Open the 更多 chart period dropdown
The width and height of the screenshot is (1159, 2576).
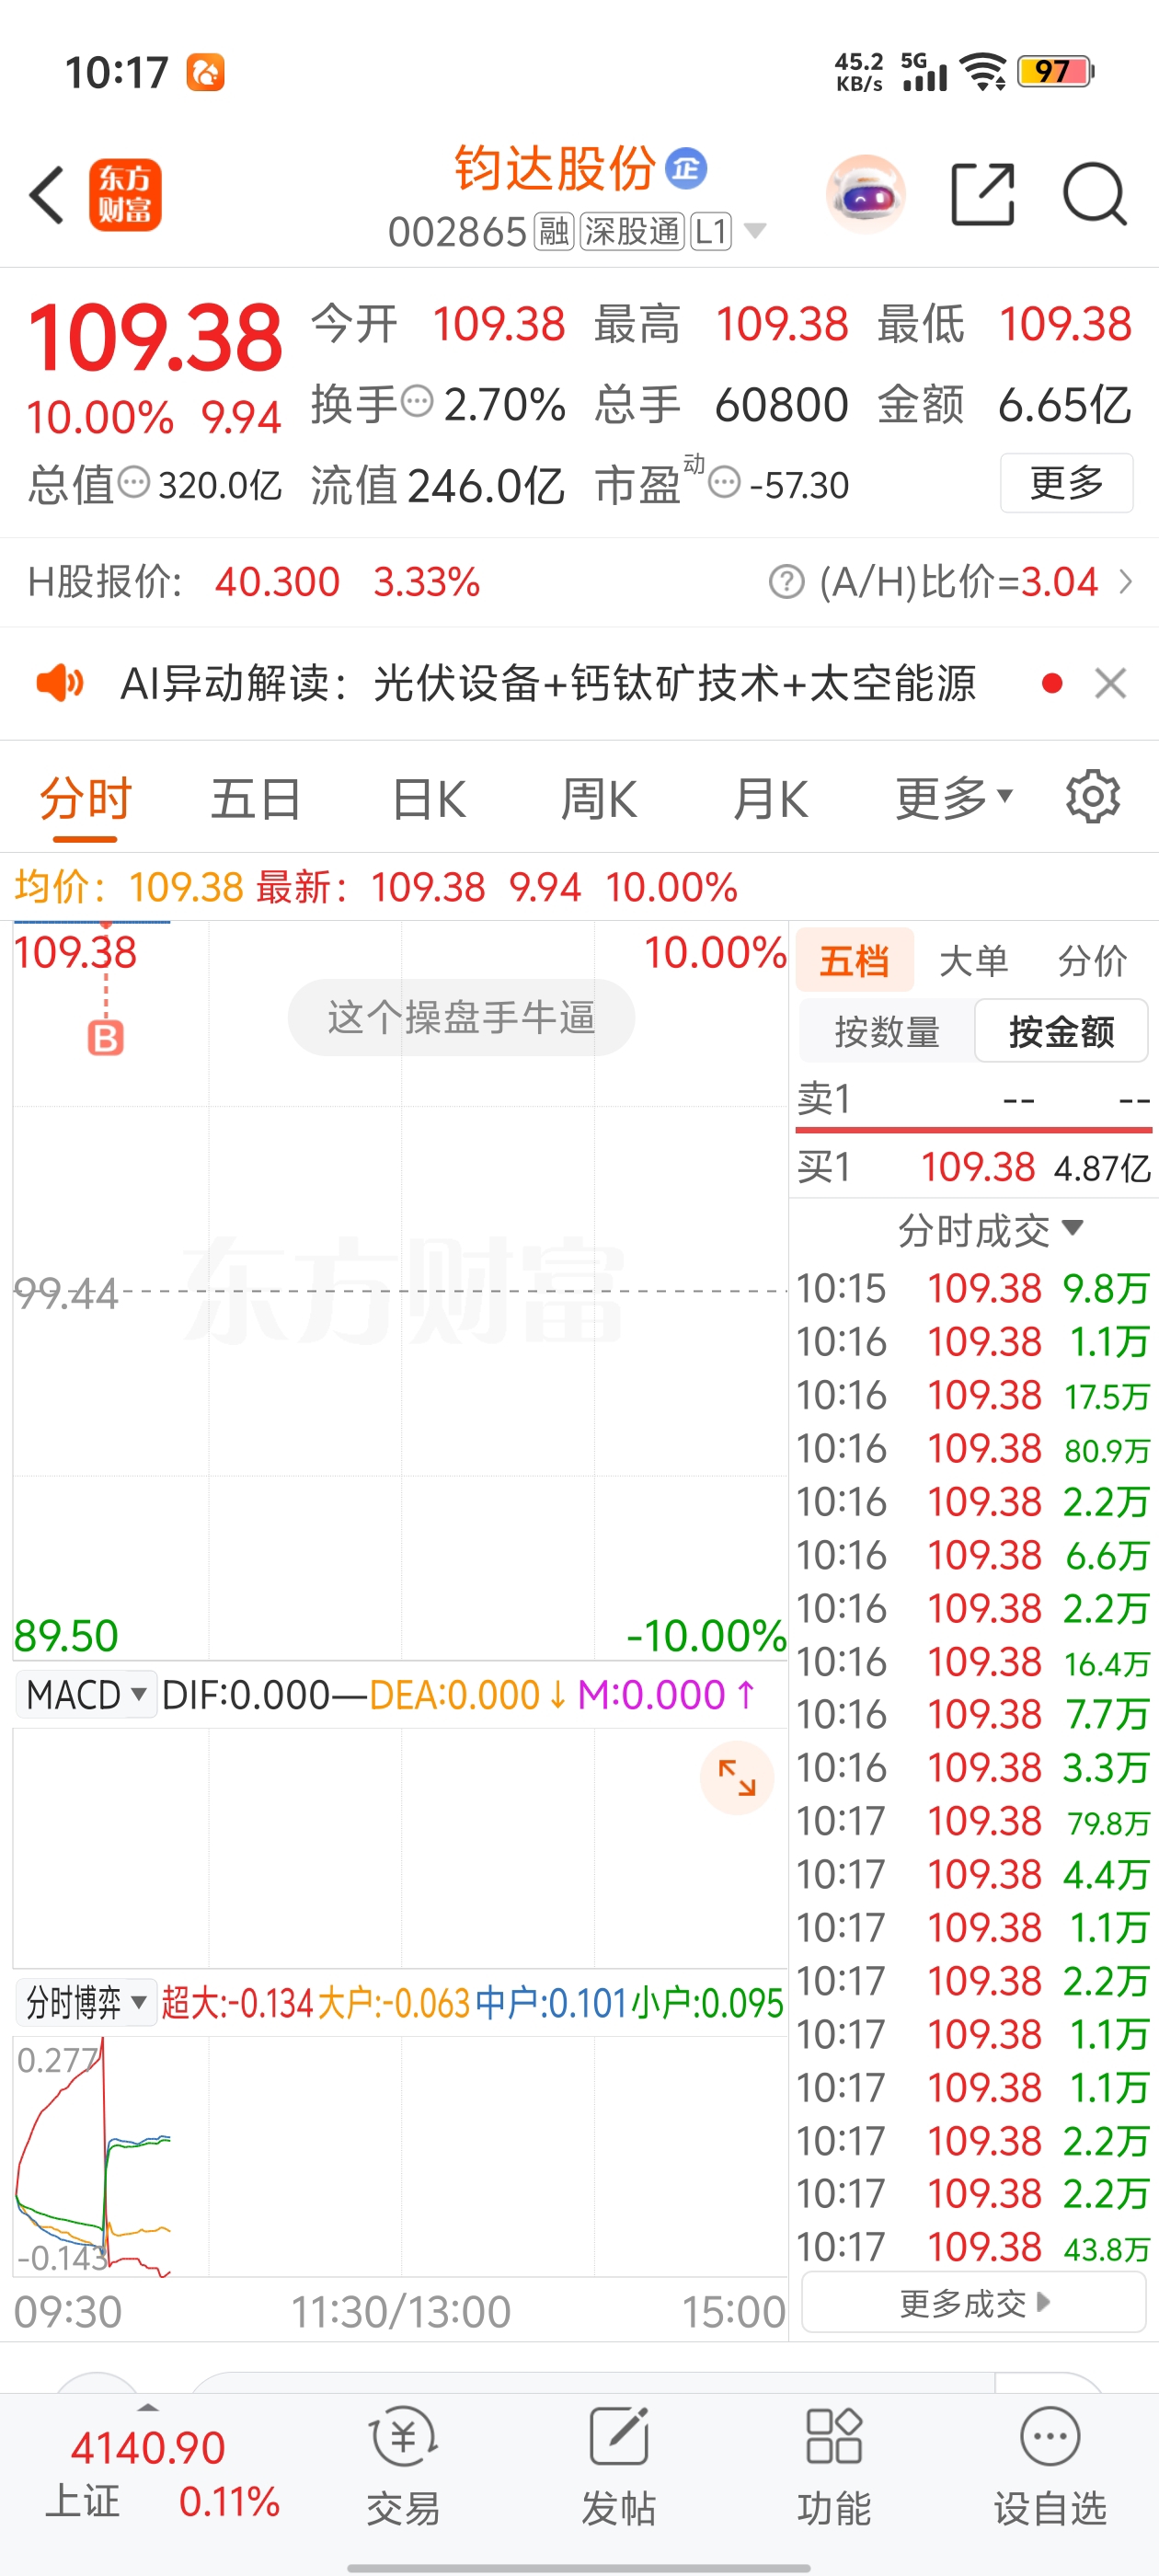tap(954, 799)
